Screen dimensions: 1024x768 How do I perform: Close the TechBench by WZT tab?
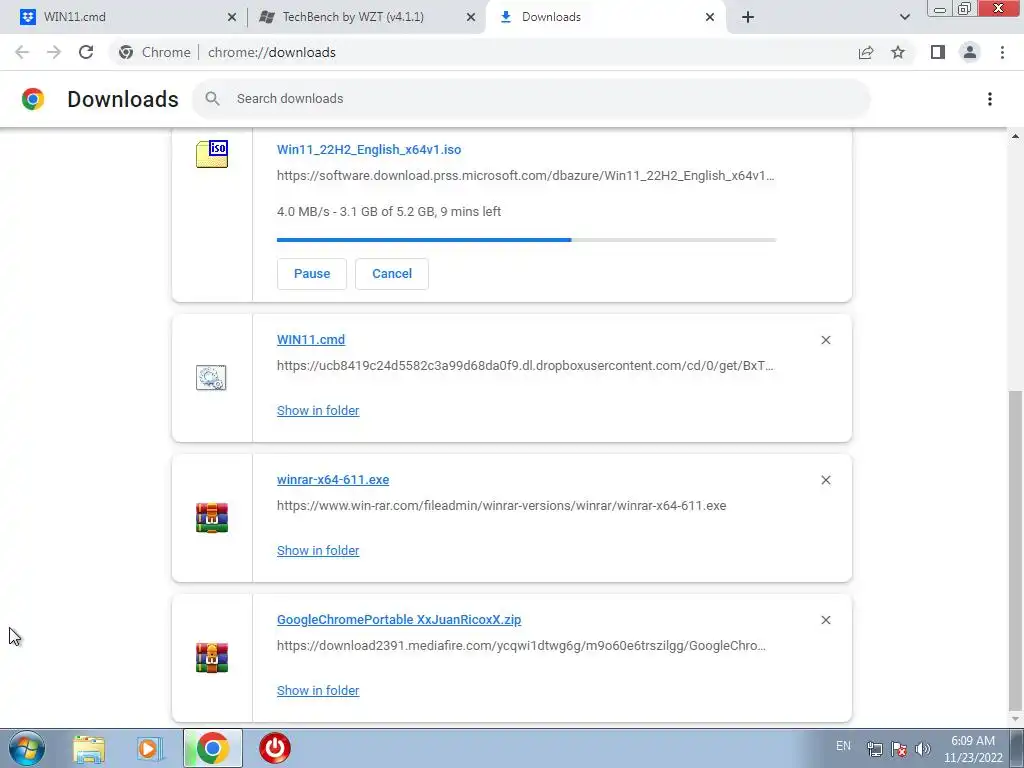(x=470, y=17)
